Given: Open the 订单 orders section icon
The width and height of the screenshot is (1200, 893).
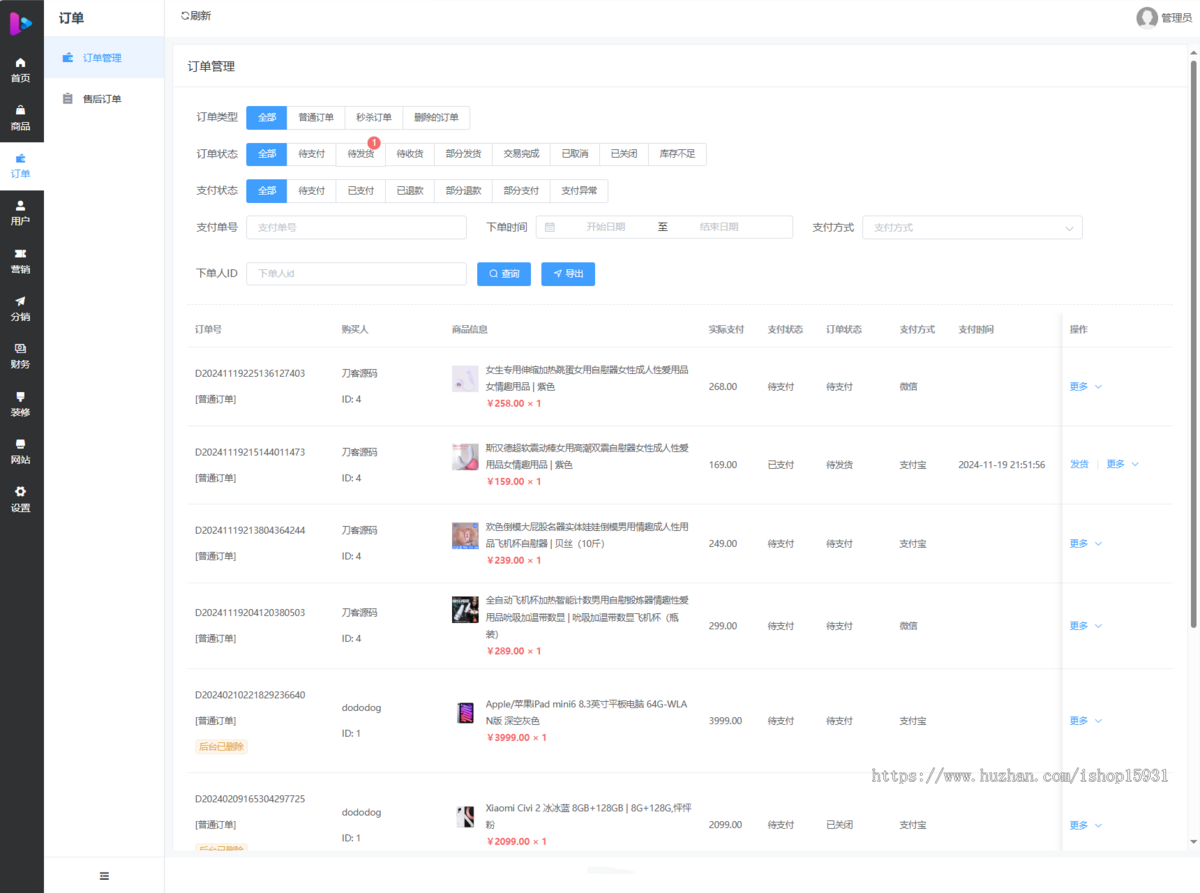Looking at the screenshot, I should point(21,158).
